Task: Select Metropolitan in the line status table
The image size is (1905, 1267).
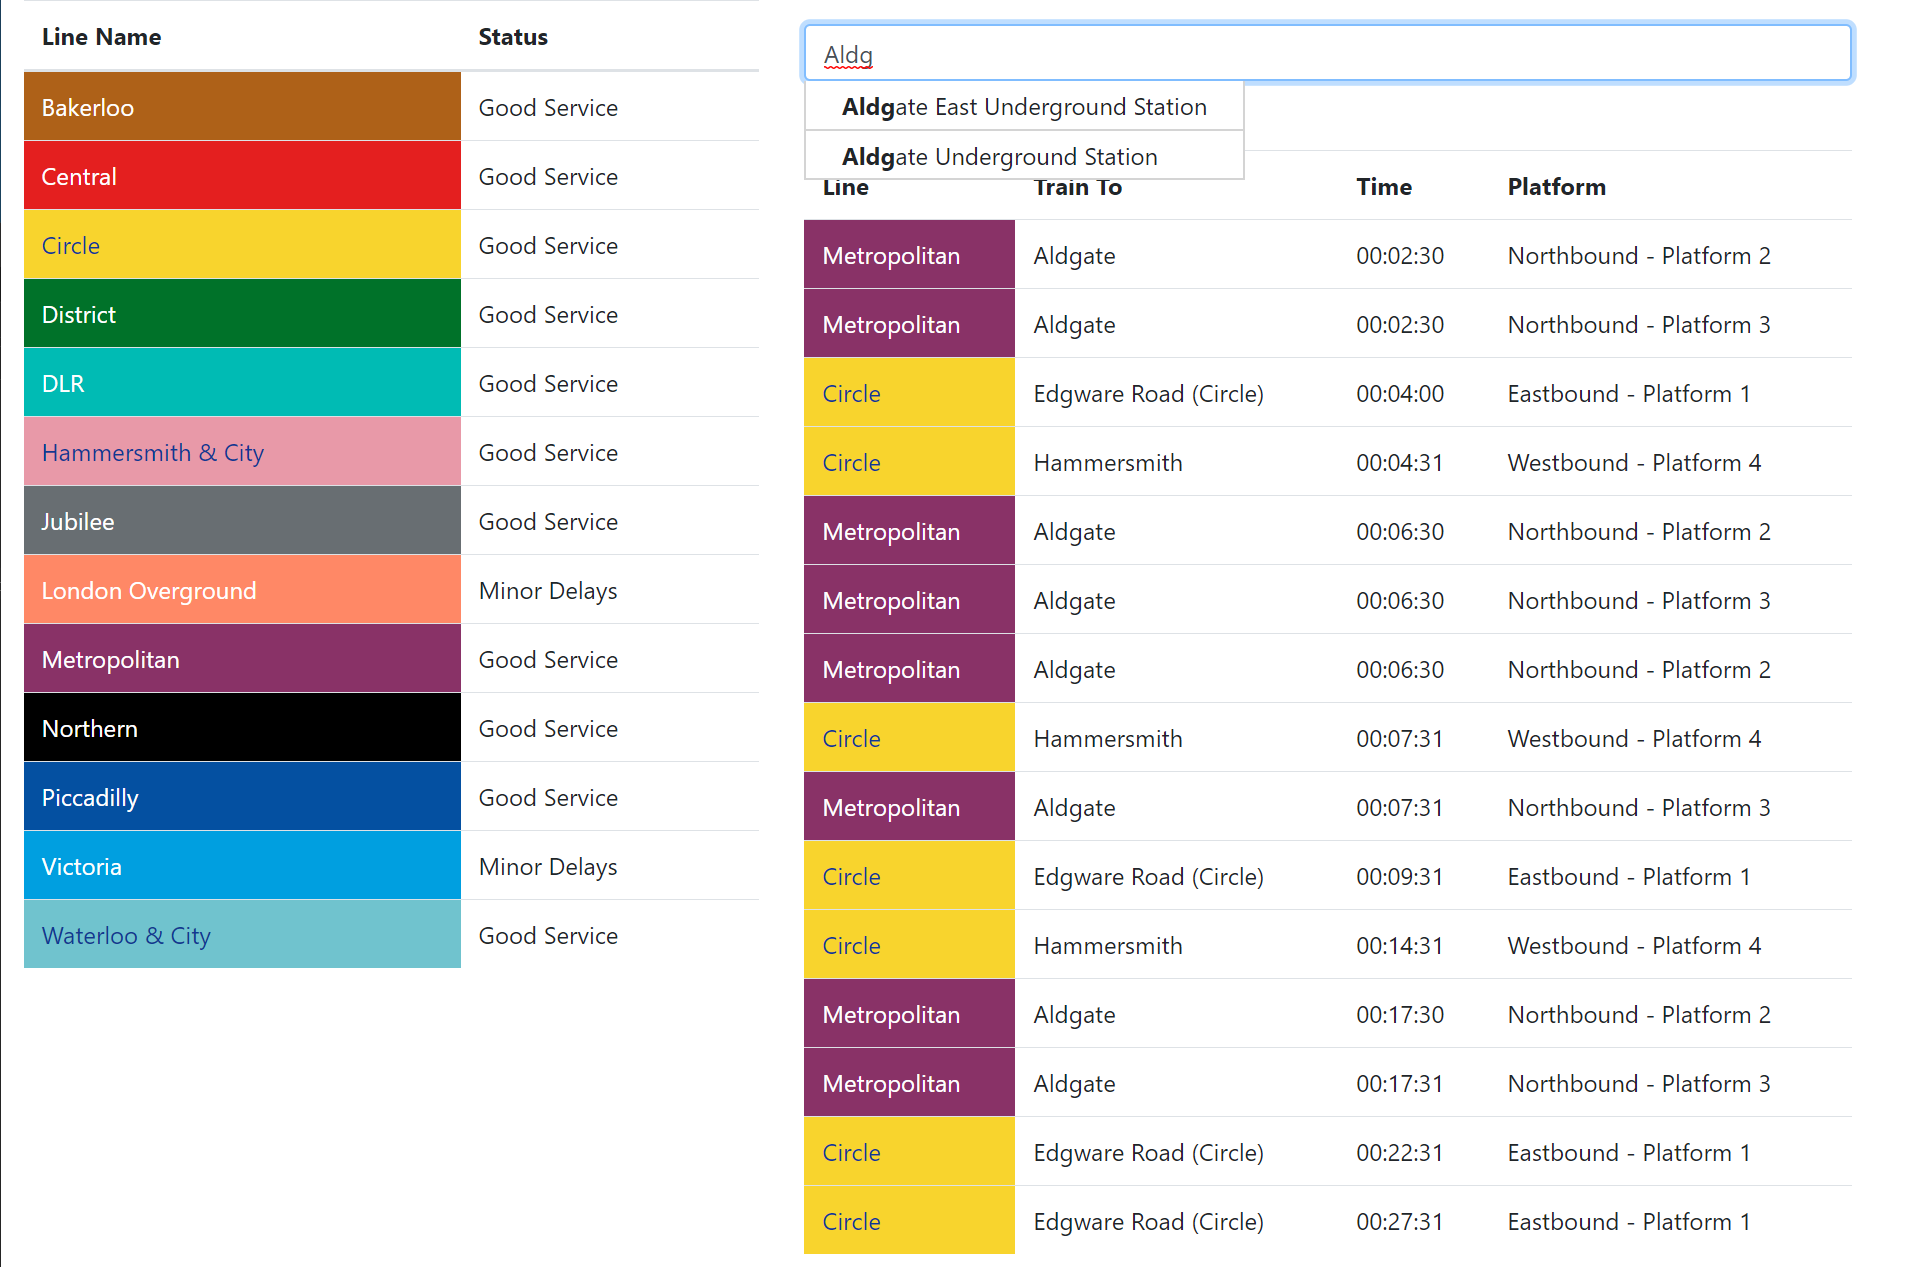Action: (x=242, y=659)
